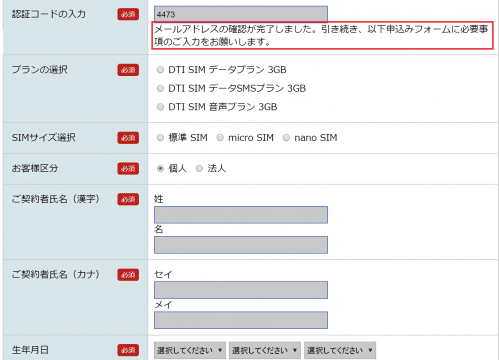
Task: Open the last 生年月日 dropdown
Action: 340,350
